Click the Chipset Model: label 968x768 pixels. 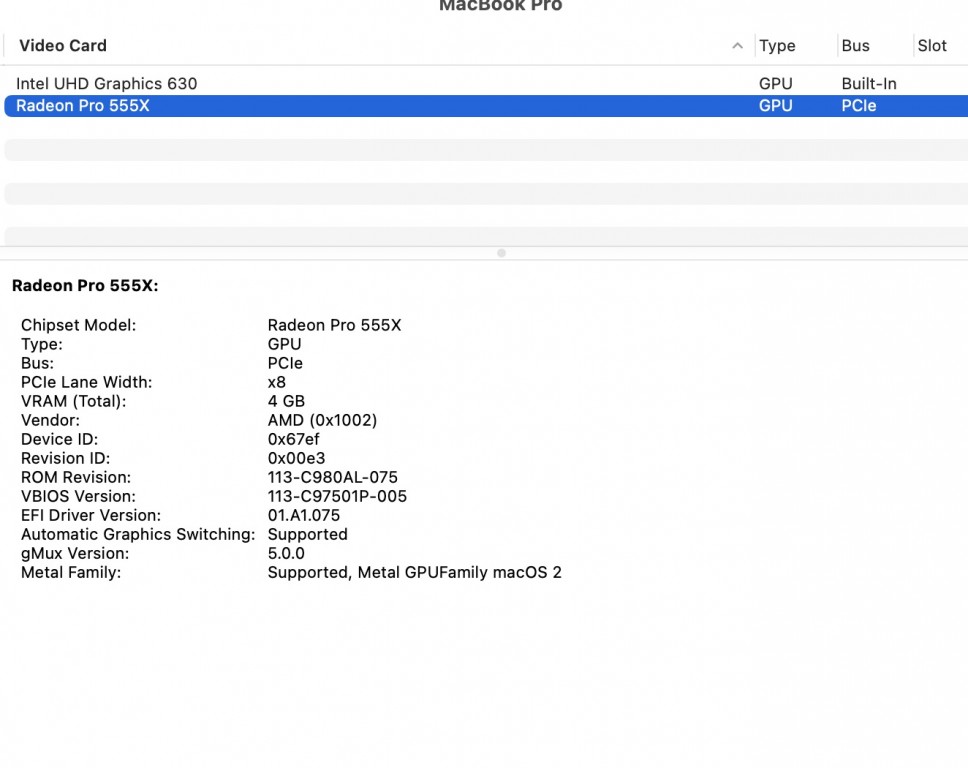pos(78,325)
